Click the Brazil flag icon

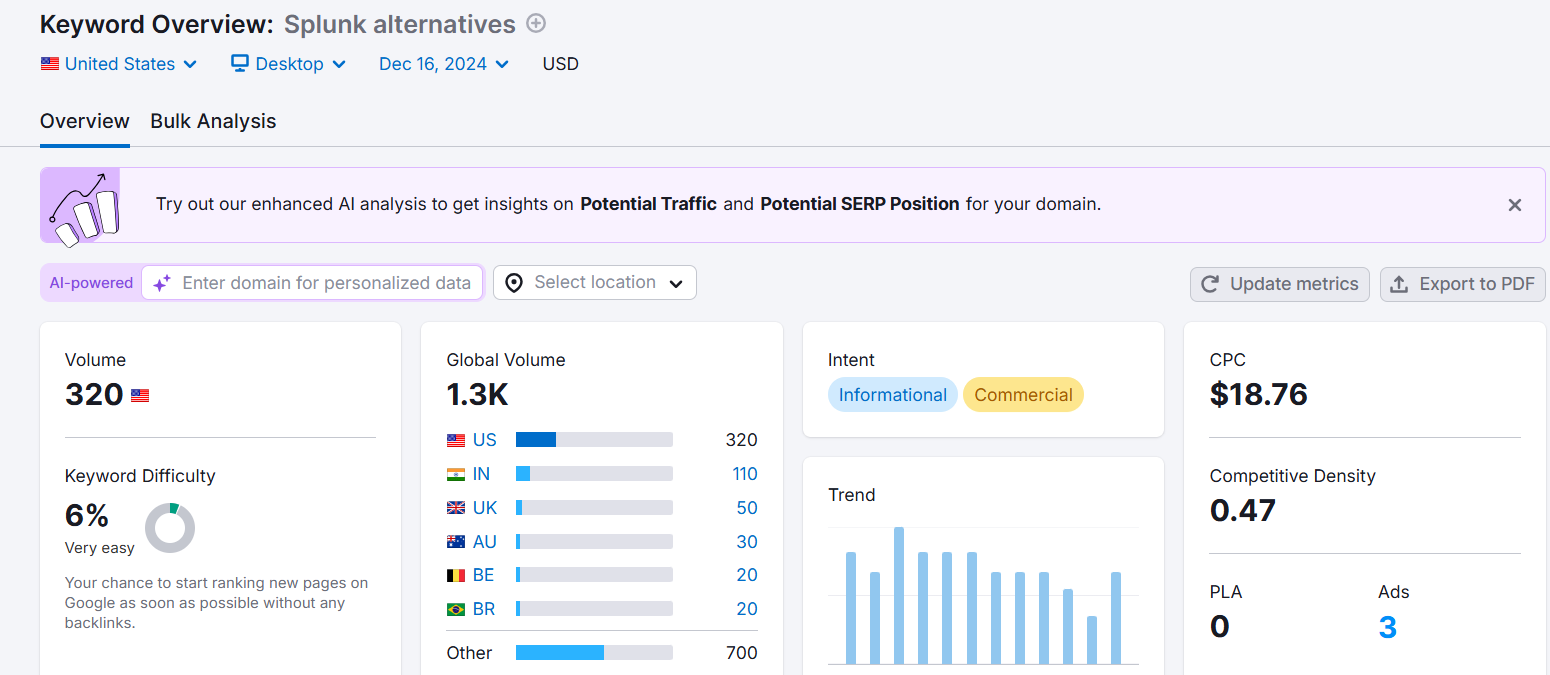click(456, 609)
